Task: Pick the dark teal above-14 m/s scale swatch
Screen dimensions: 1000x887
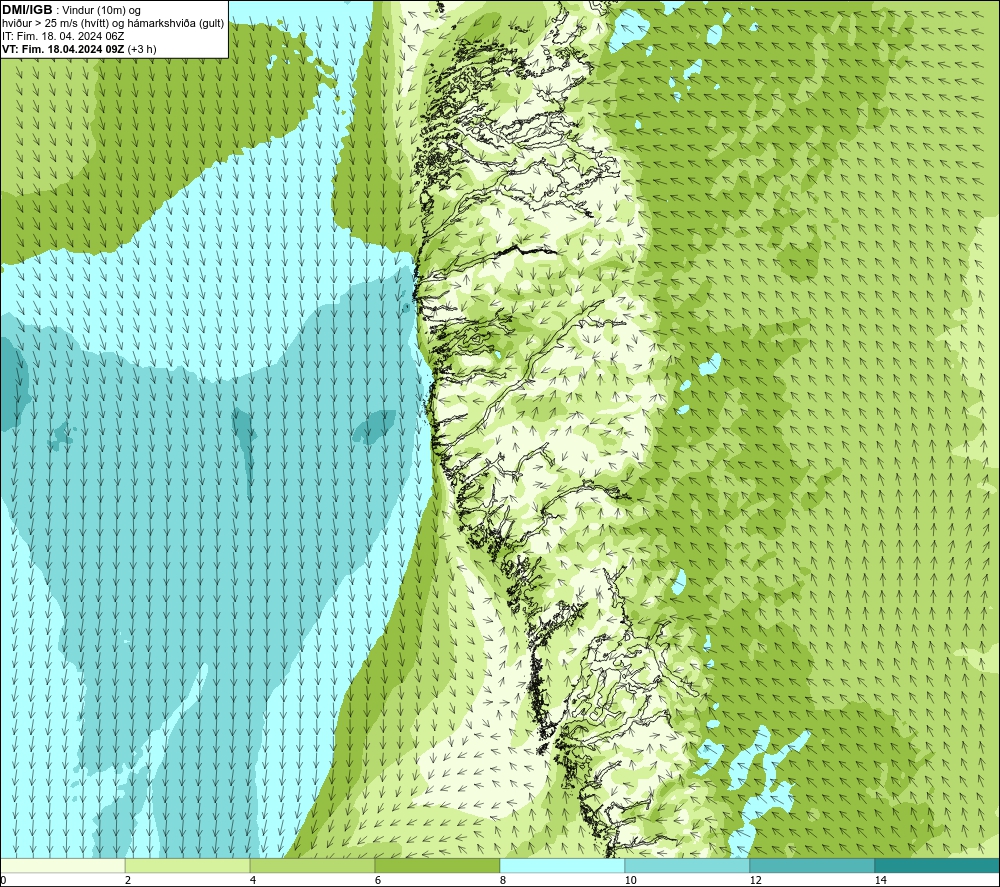Action: tap(938, 866)
